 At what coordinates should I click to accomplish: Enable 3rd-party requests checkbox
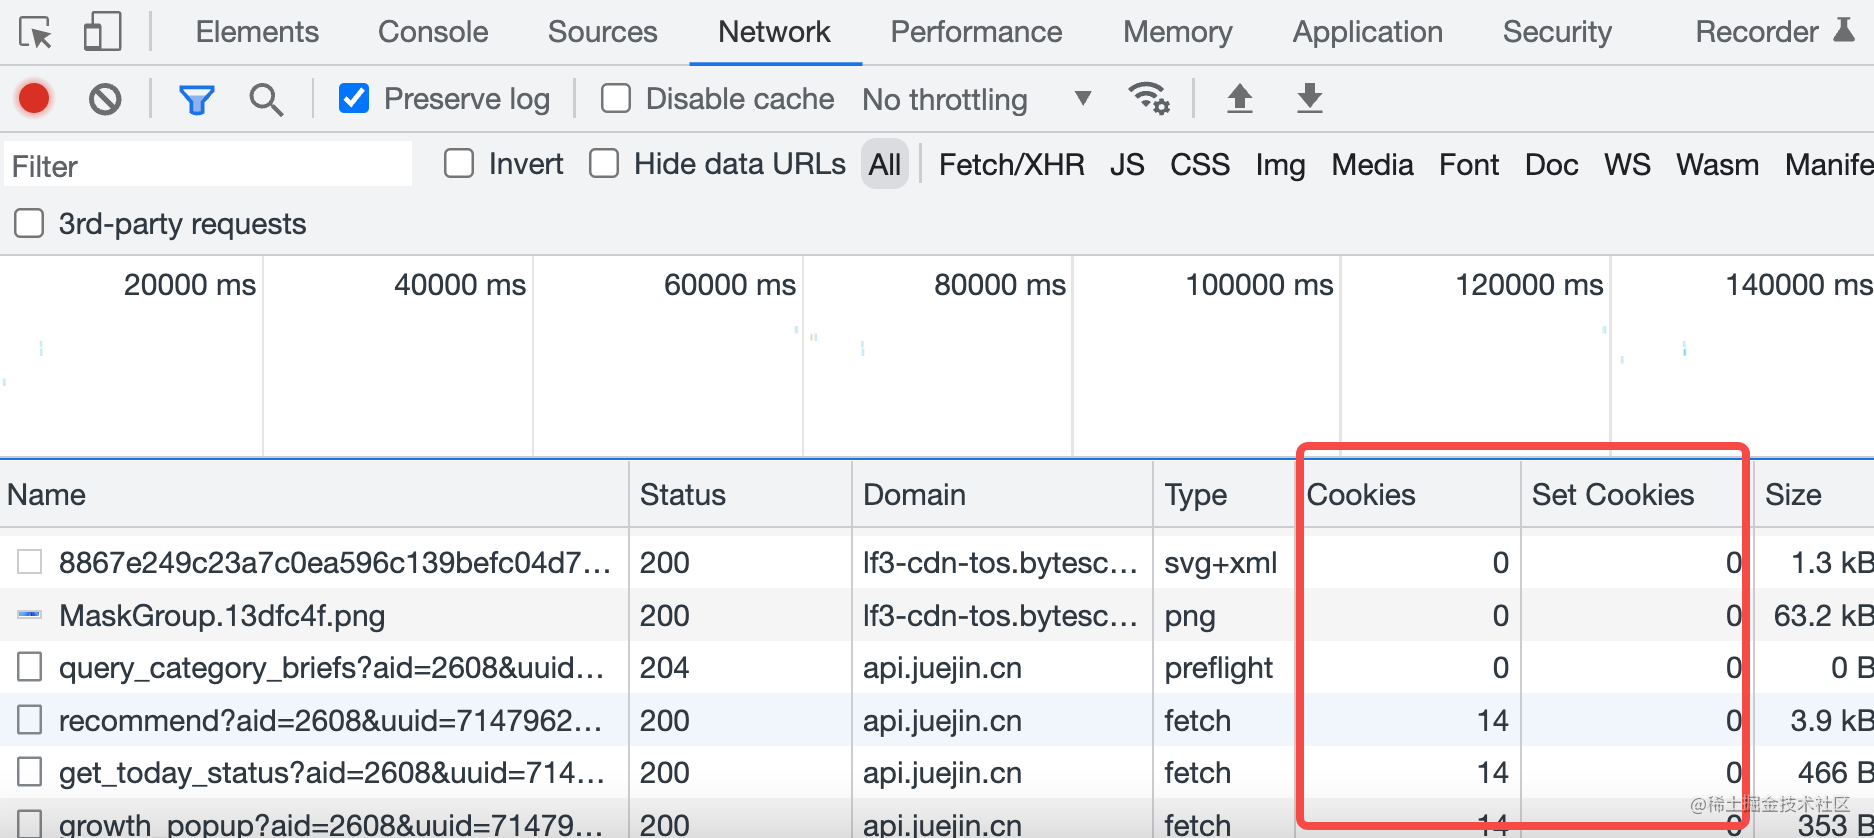[x=29, y=223]
